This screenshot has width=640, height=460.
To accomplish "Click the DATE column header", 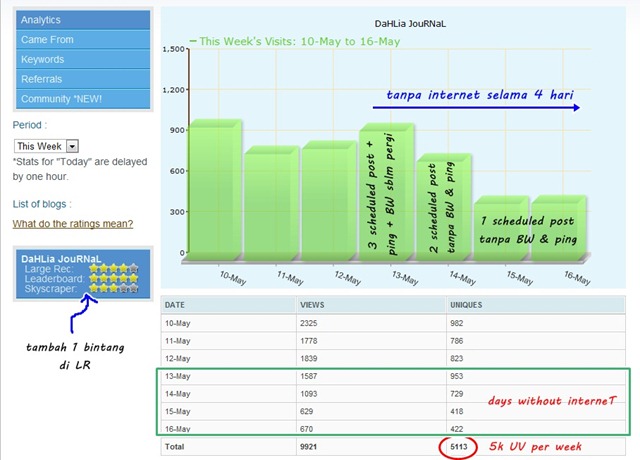I will click(x=175, y=305).
